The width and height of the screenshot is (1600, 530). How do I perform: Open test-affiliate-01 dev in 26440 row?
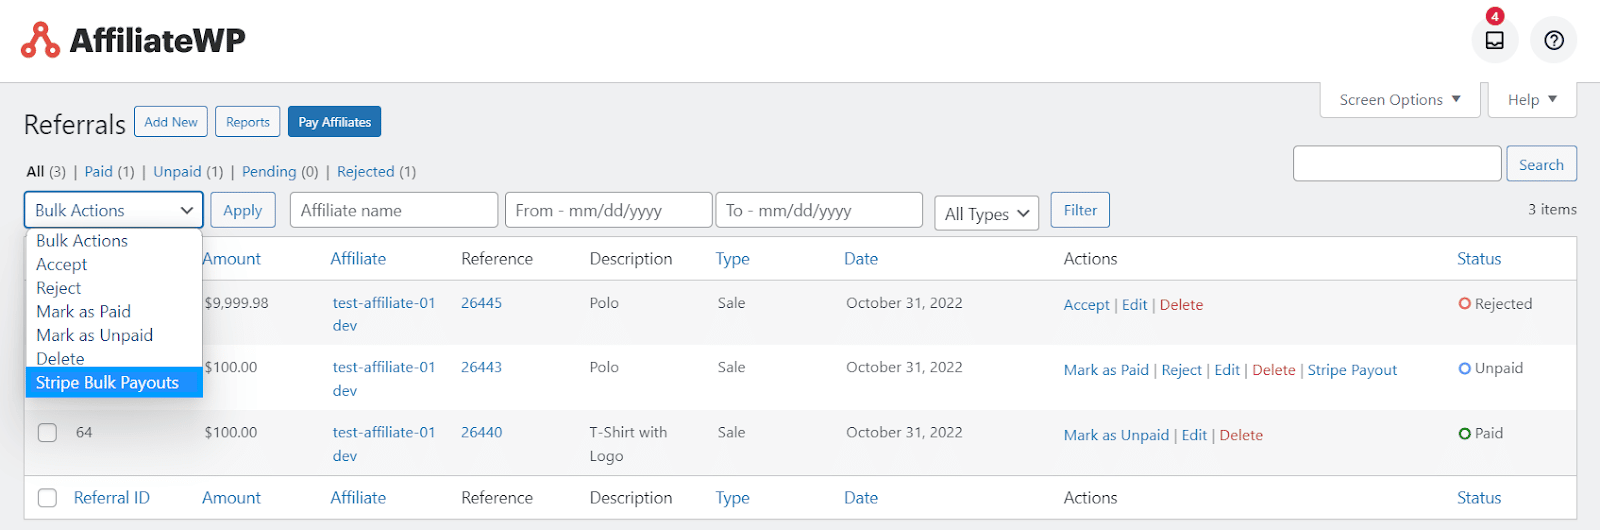coord(384,444)
